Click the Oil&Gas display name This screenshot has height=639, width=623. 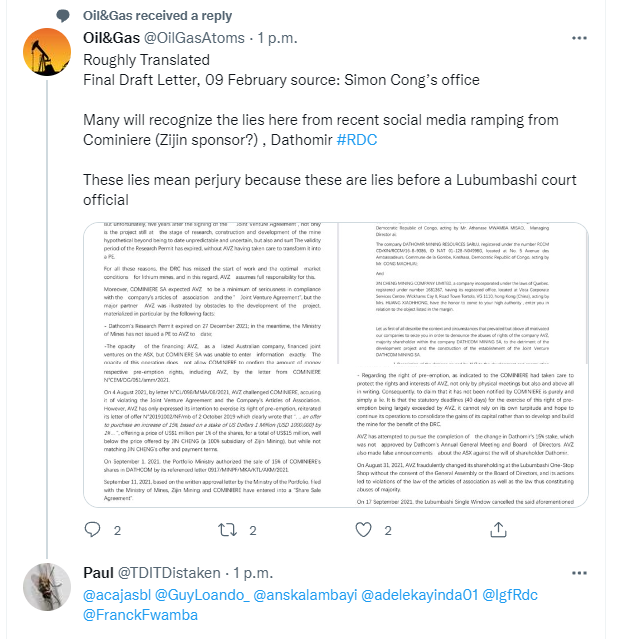[x=112, y=38]
